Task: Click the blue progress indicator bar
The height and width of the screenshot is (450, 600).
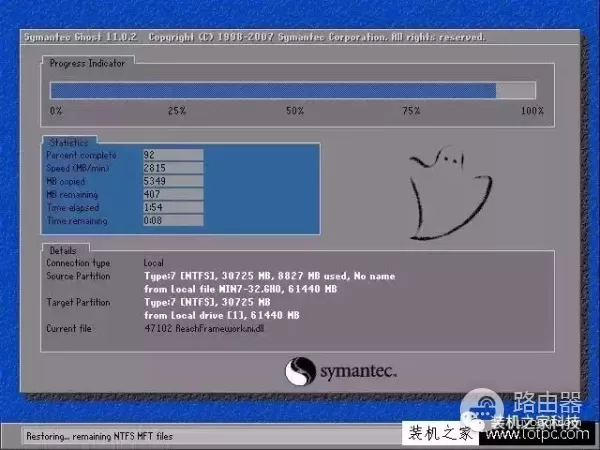Action: (273, 90)
